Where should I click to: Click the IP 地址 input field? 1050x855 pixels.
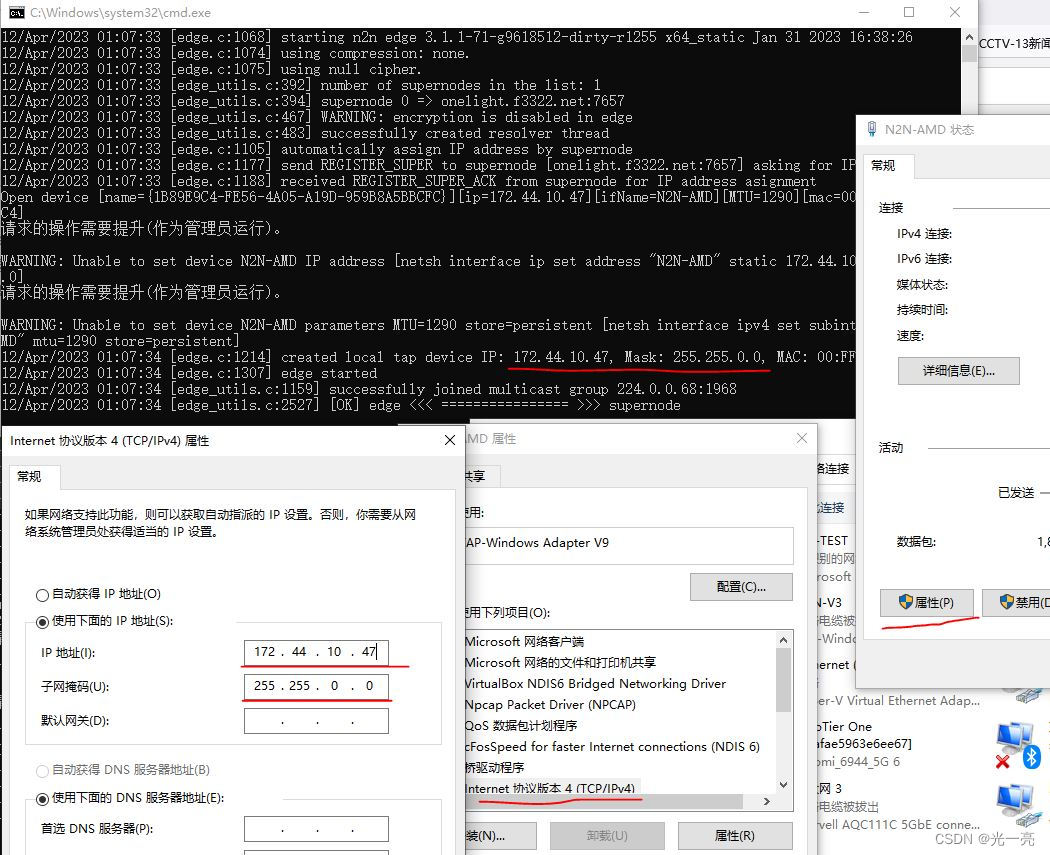click(x=316, y=652)
